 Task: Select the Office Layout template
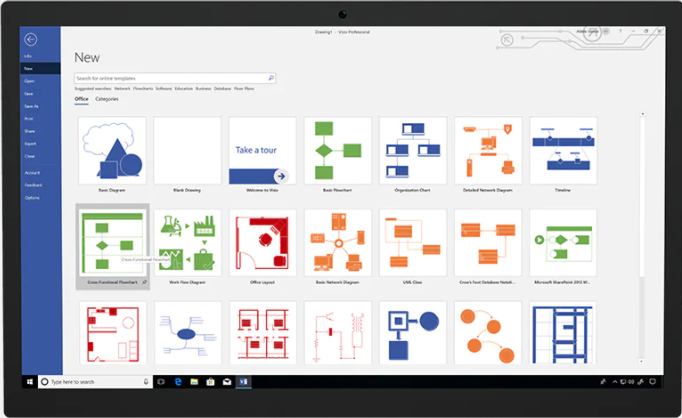262,243
